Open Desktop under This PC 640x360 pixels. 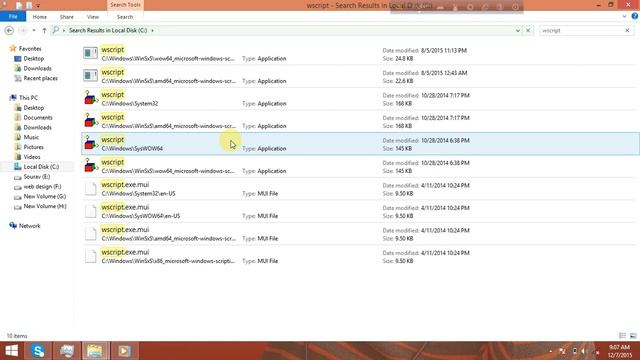[x=33, y=108]
